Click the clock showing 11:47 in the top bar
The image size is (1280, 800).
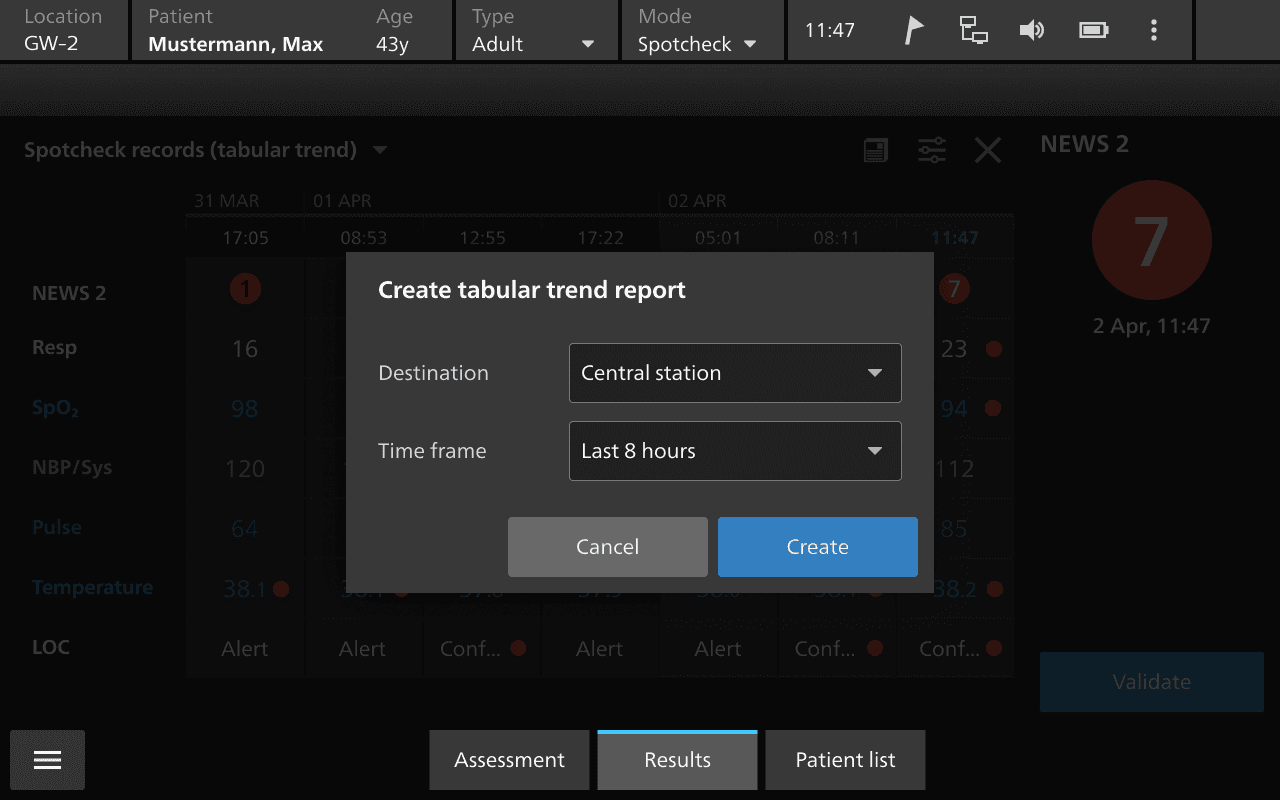tap(830, 30)
